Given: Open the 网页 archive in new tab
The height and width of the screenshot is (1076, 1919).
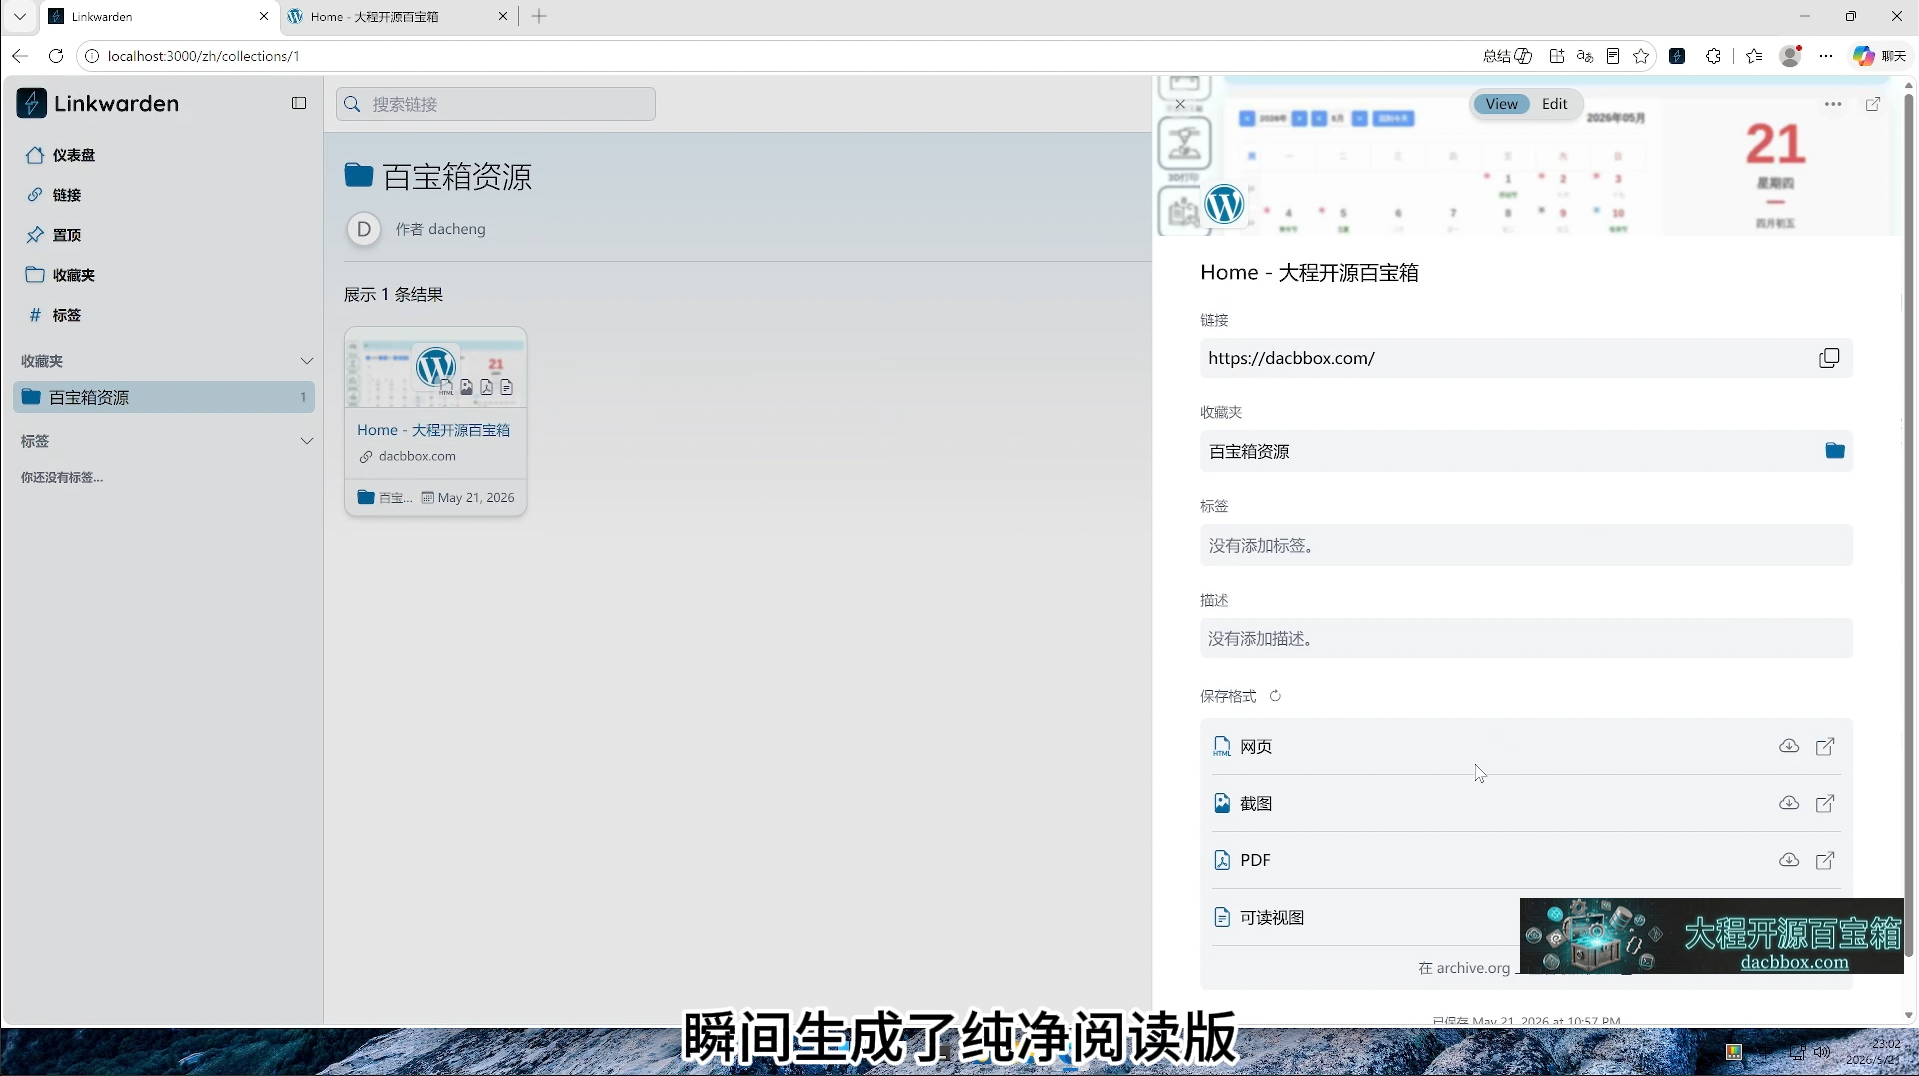Looking at the screenshot, I should 1825,746.
